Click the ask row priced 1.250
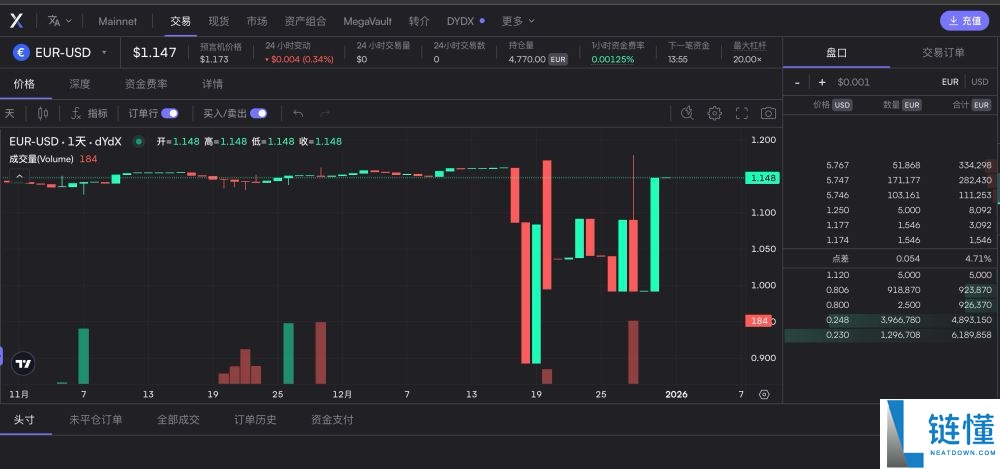The width and height of the screenshot is (1000, 469). pos(890,210)
